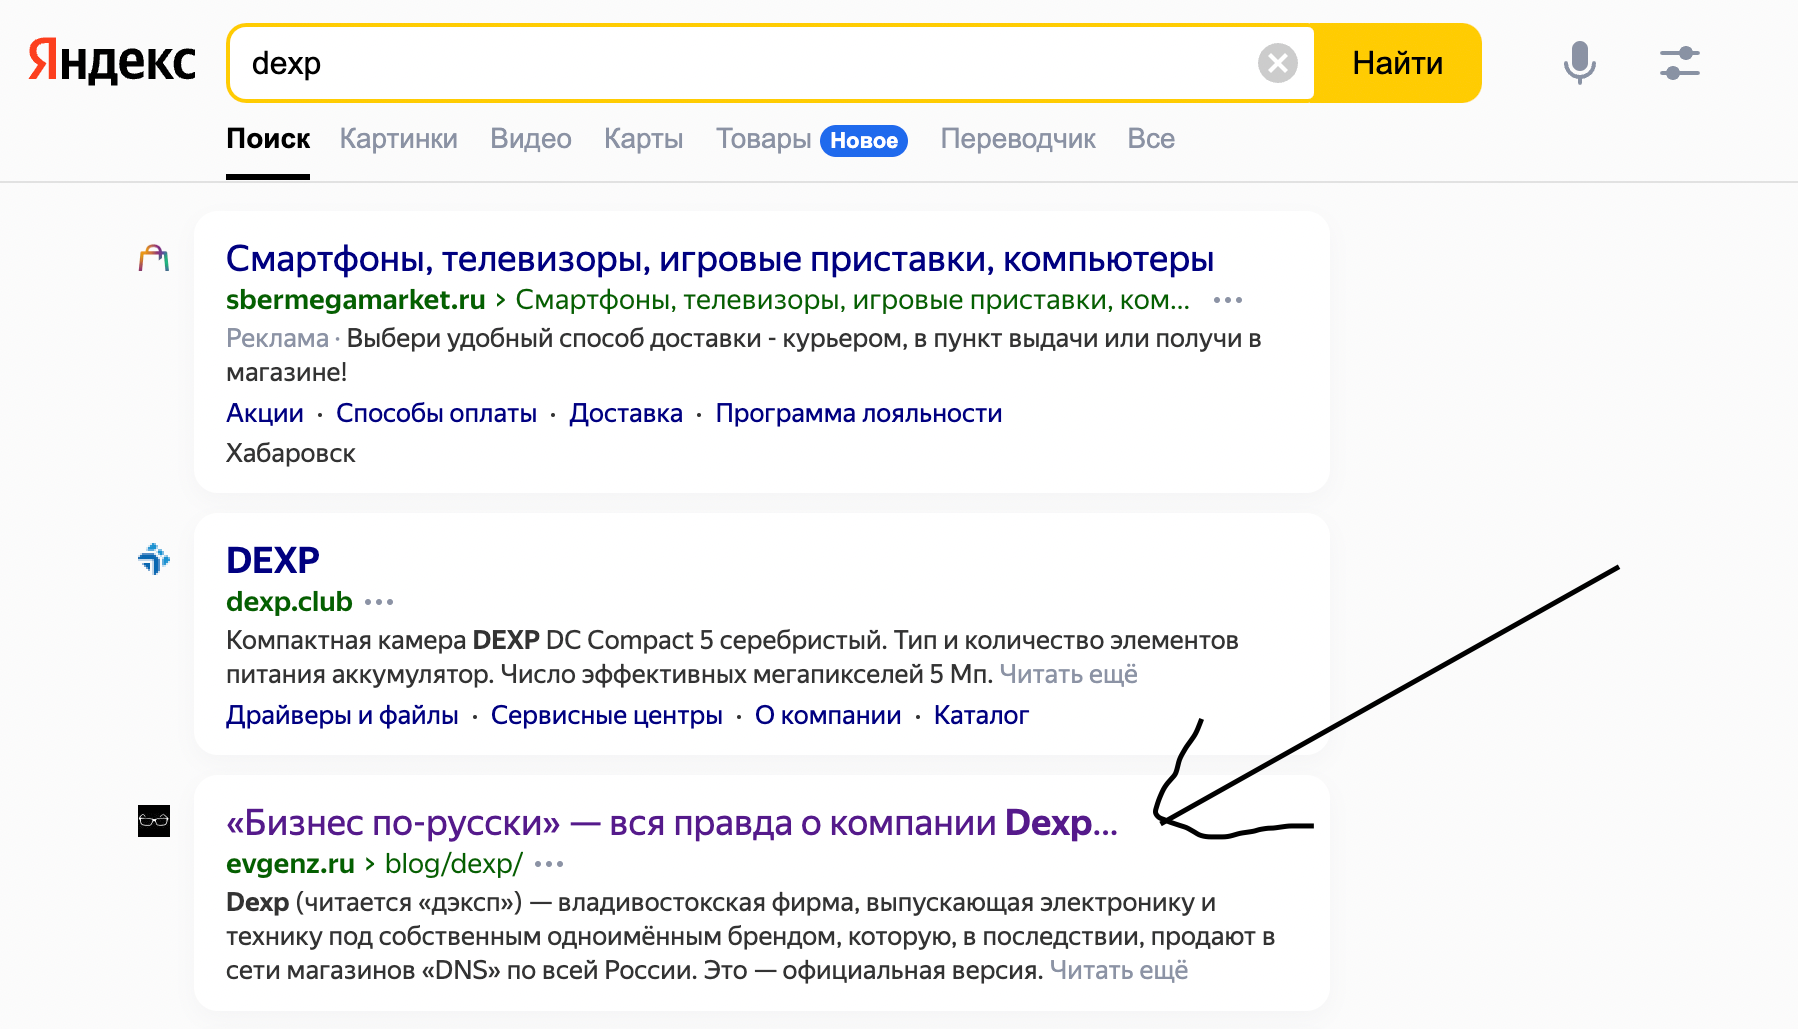Image resolution: width=1798 pixels, height=1029 pixels.
Task: Expand Читать ещё on dexp.club snippet
Action: [x=1068, y=674]
